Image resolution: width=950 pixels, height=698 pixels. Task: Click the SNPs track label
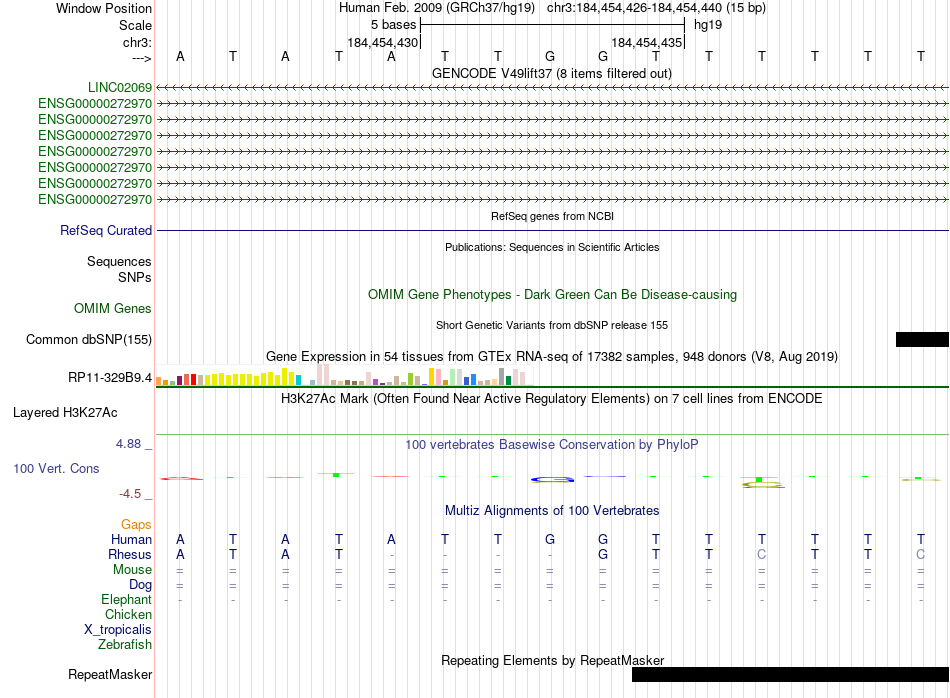pyautogui.click(x=135, y=277)
